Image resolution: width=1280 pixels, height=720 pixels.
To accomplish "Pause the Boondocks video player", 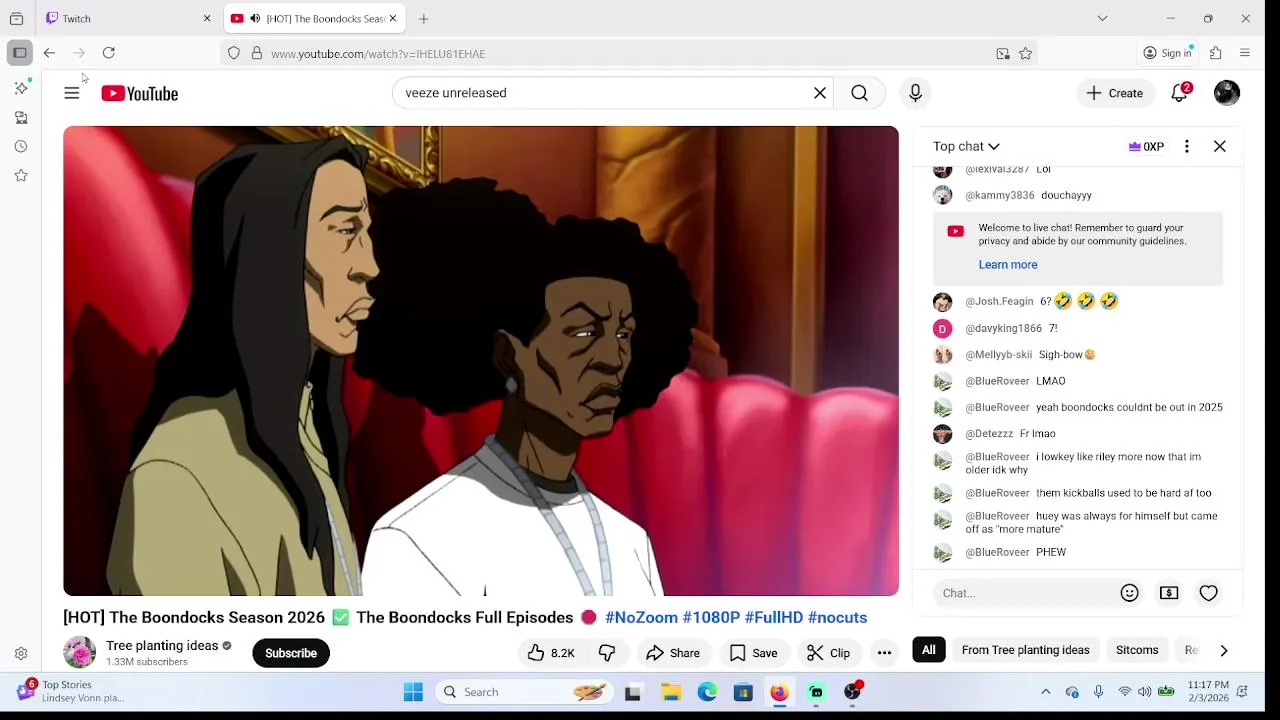I will (481, 361).
